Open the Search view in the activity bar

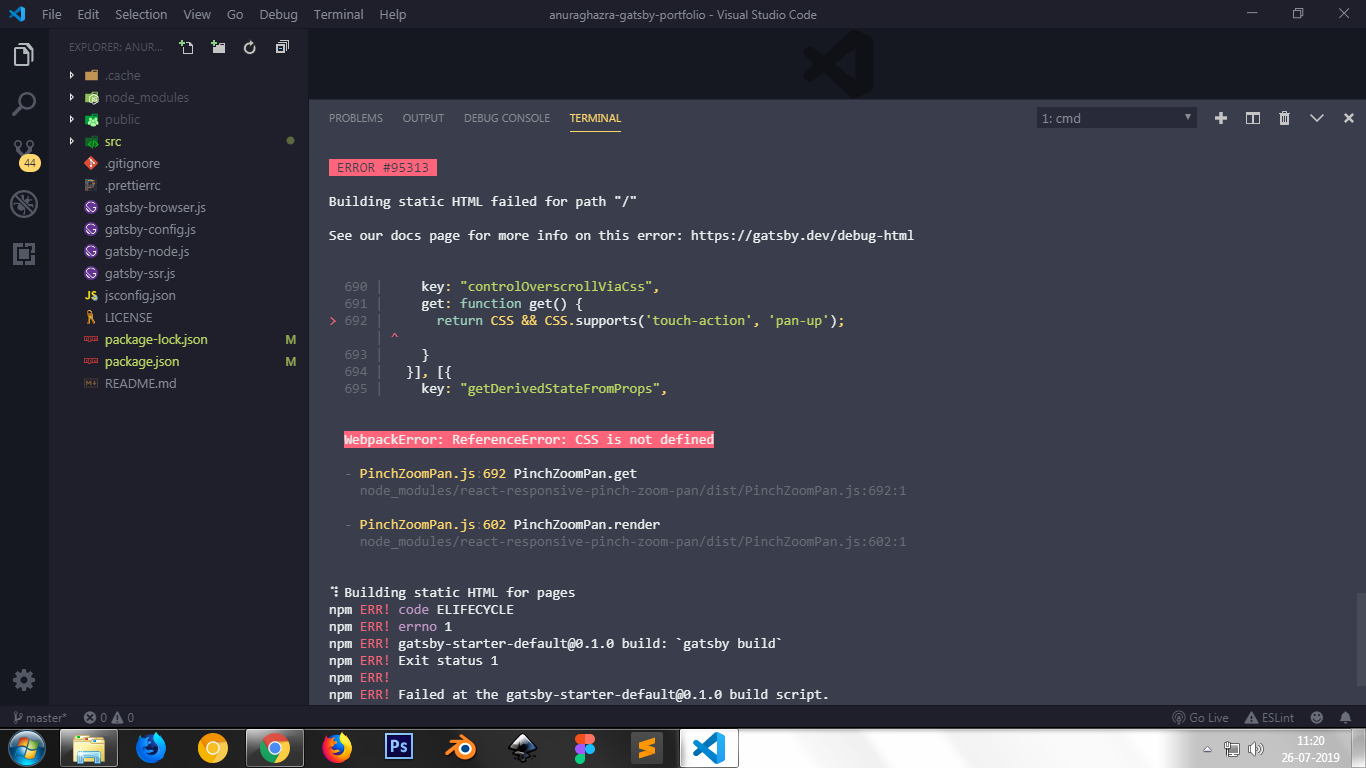coord(24,103)
